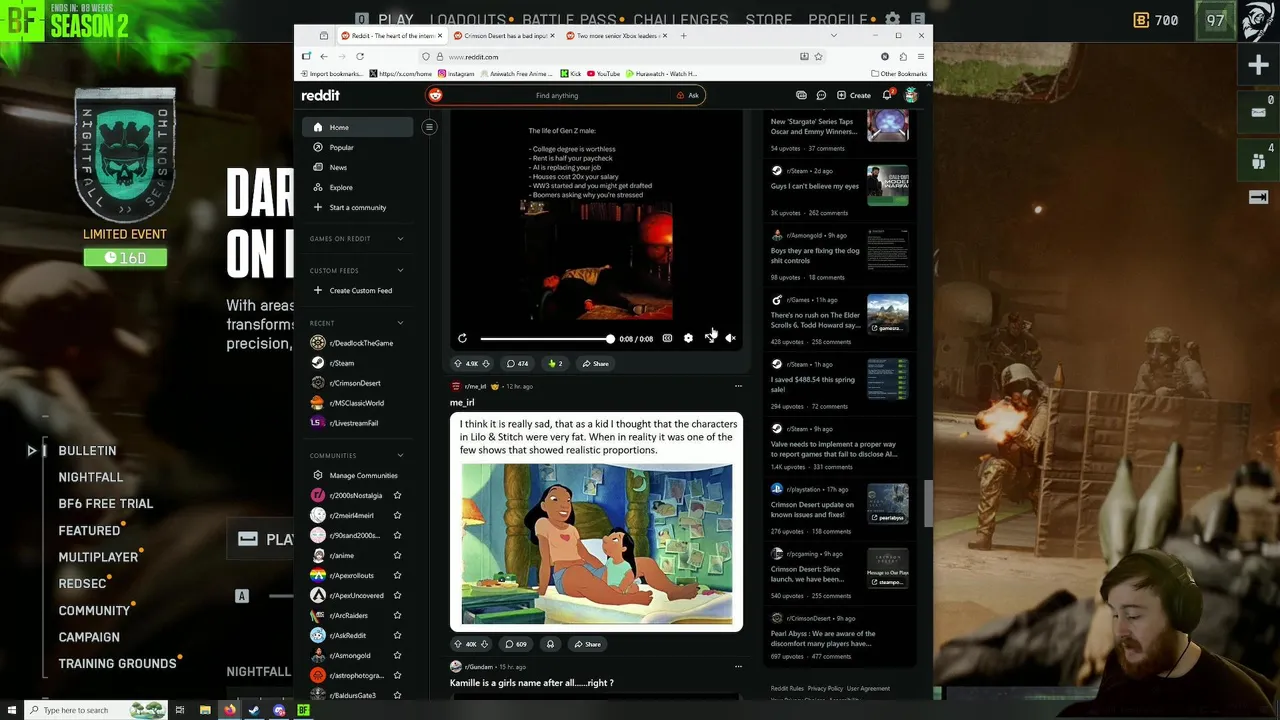Click Reddit Find anything search field
Viewport: 1280px width, 720px height.
tap(557, 95)
